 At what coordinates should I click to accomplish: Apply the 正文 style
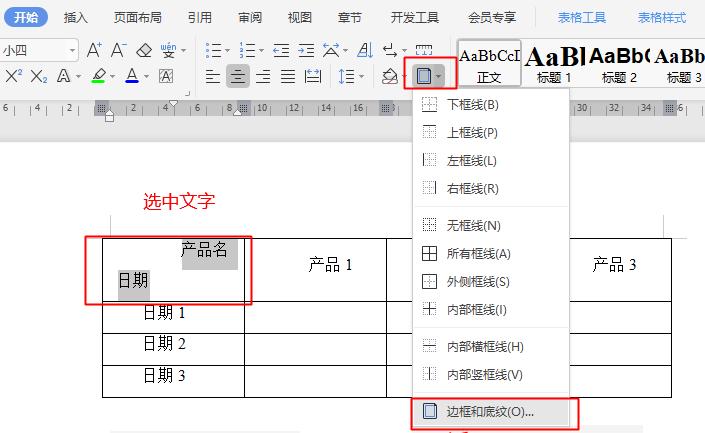pyautogui.click(x=489, y=63)
